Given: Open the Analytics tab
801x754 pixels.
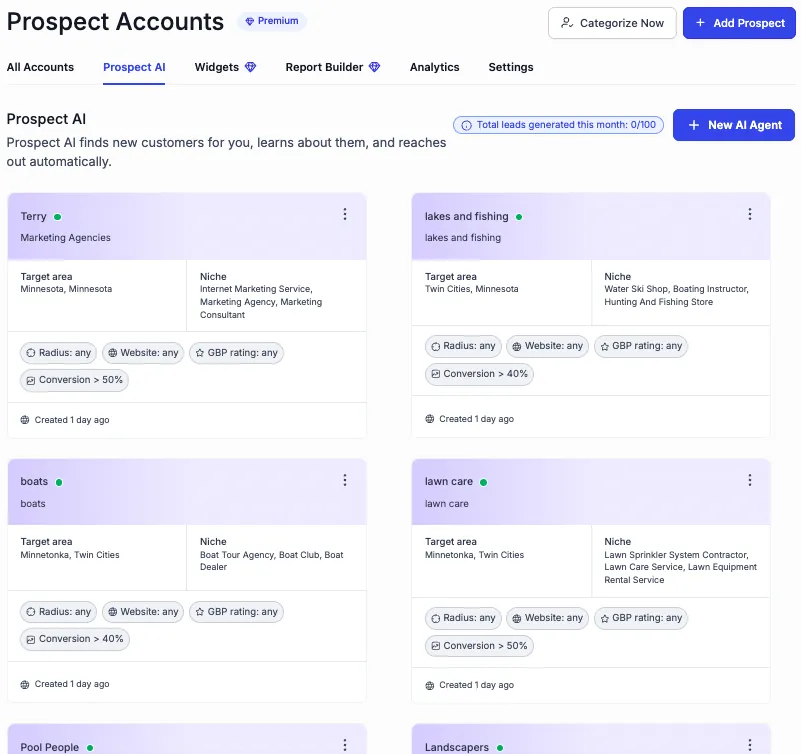Looking at the screenshot, I should pos(434,67).
